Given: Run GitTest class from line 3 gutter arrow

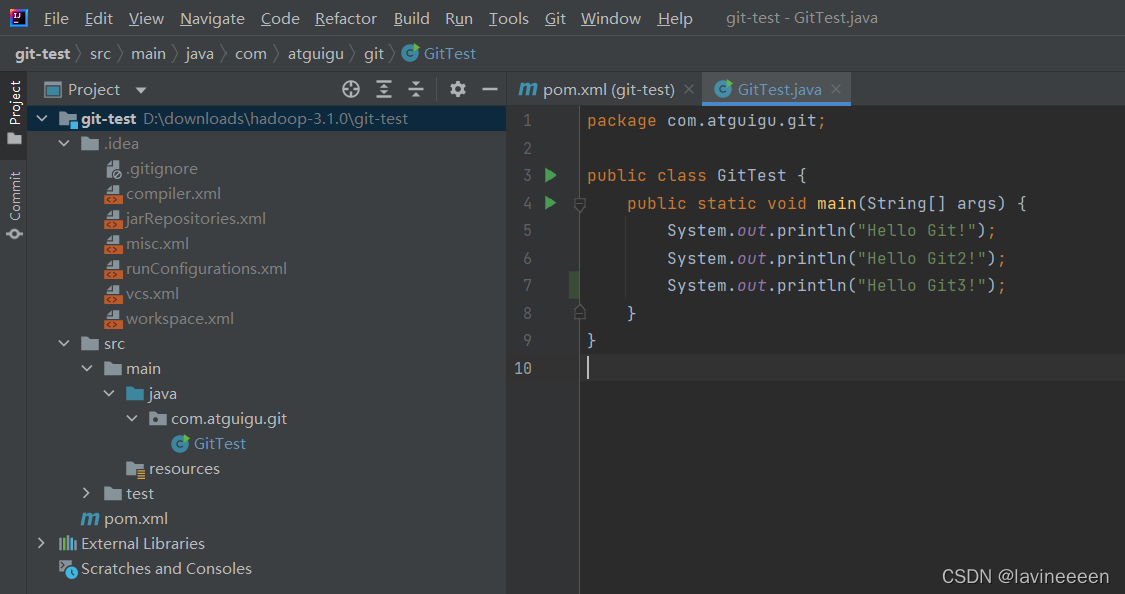Looking at the screenshot, I should click(x=550, y=175).
